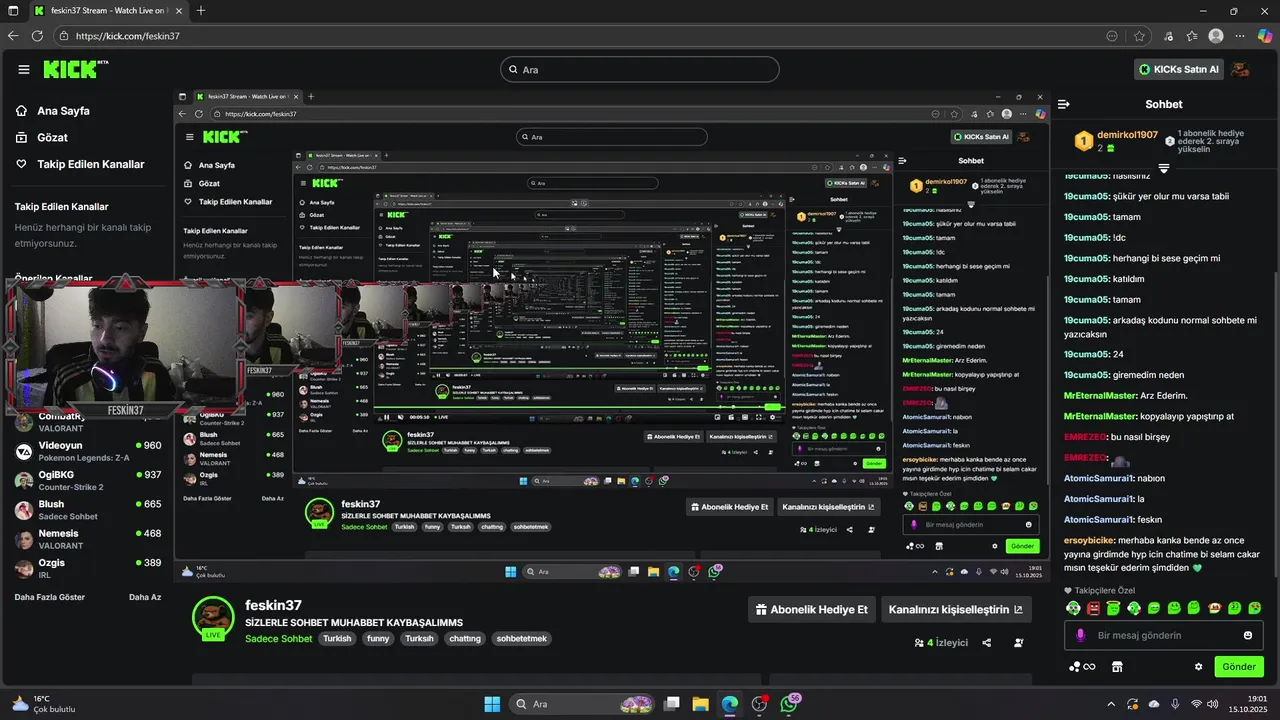
Task: Open emoji picker in chat input
Action: pos(1248,635)
